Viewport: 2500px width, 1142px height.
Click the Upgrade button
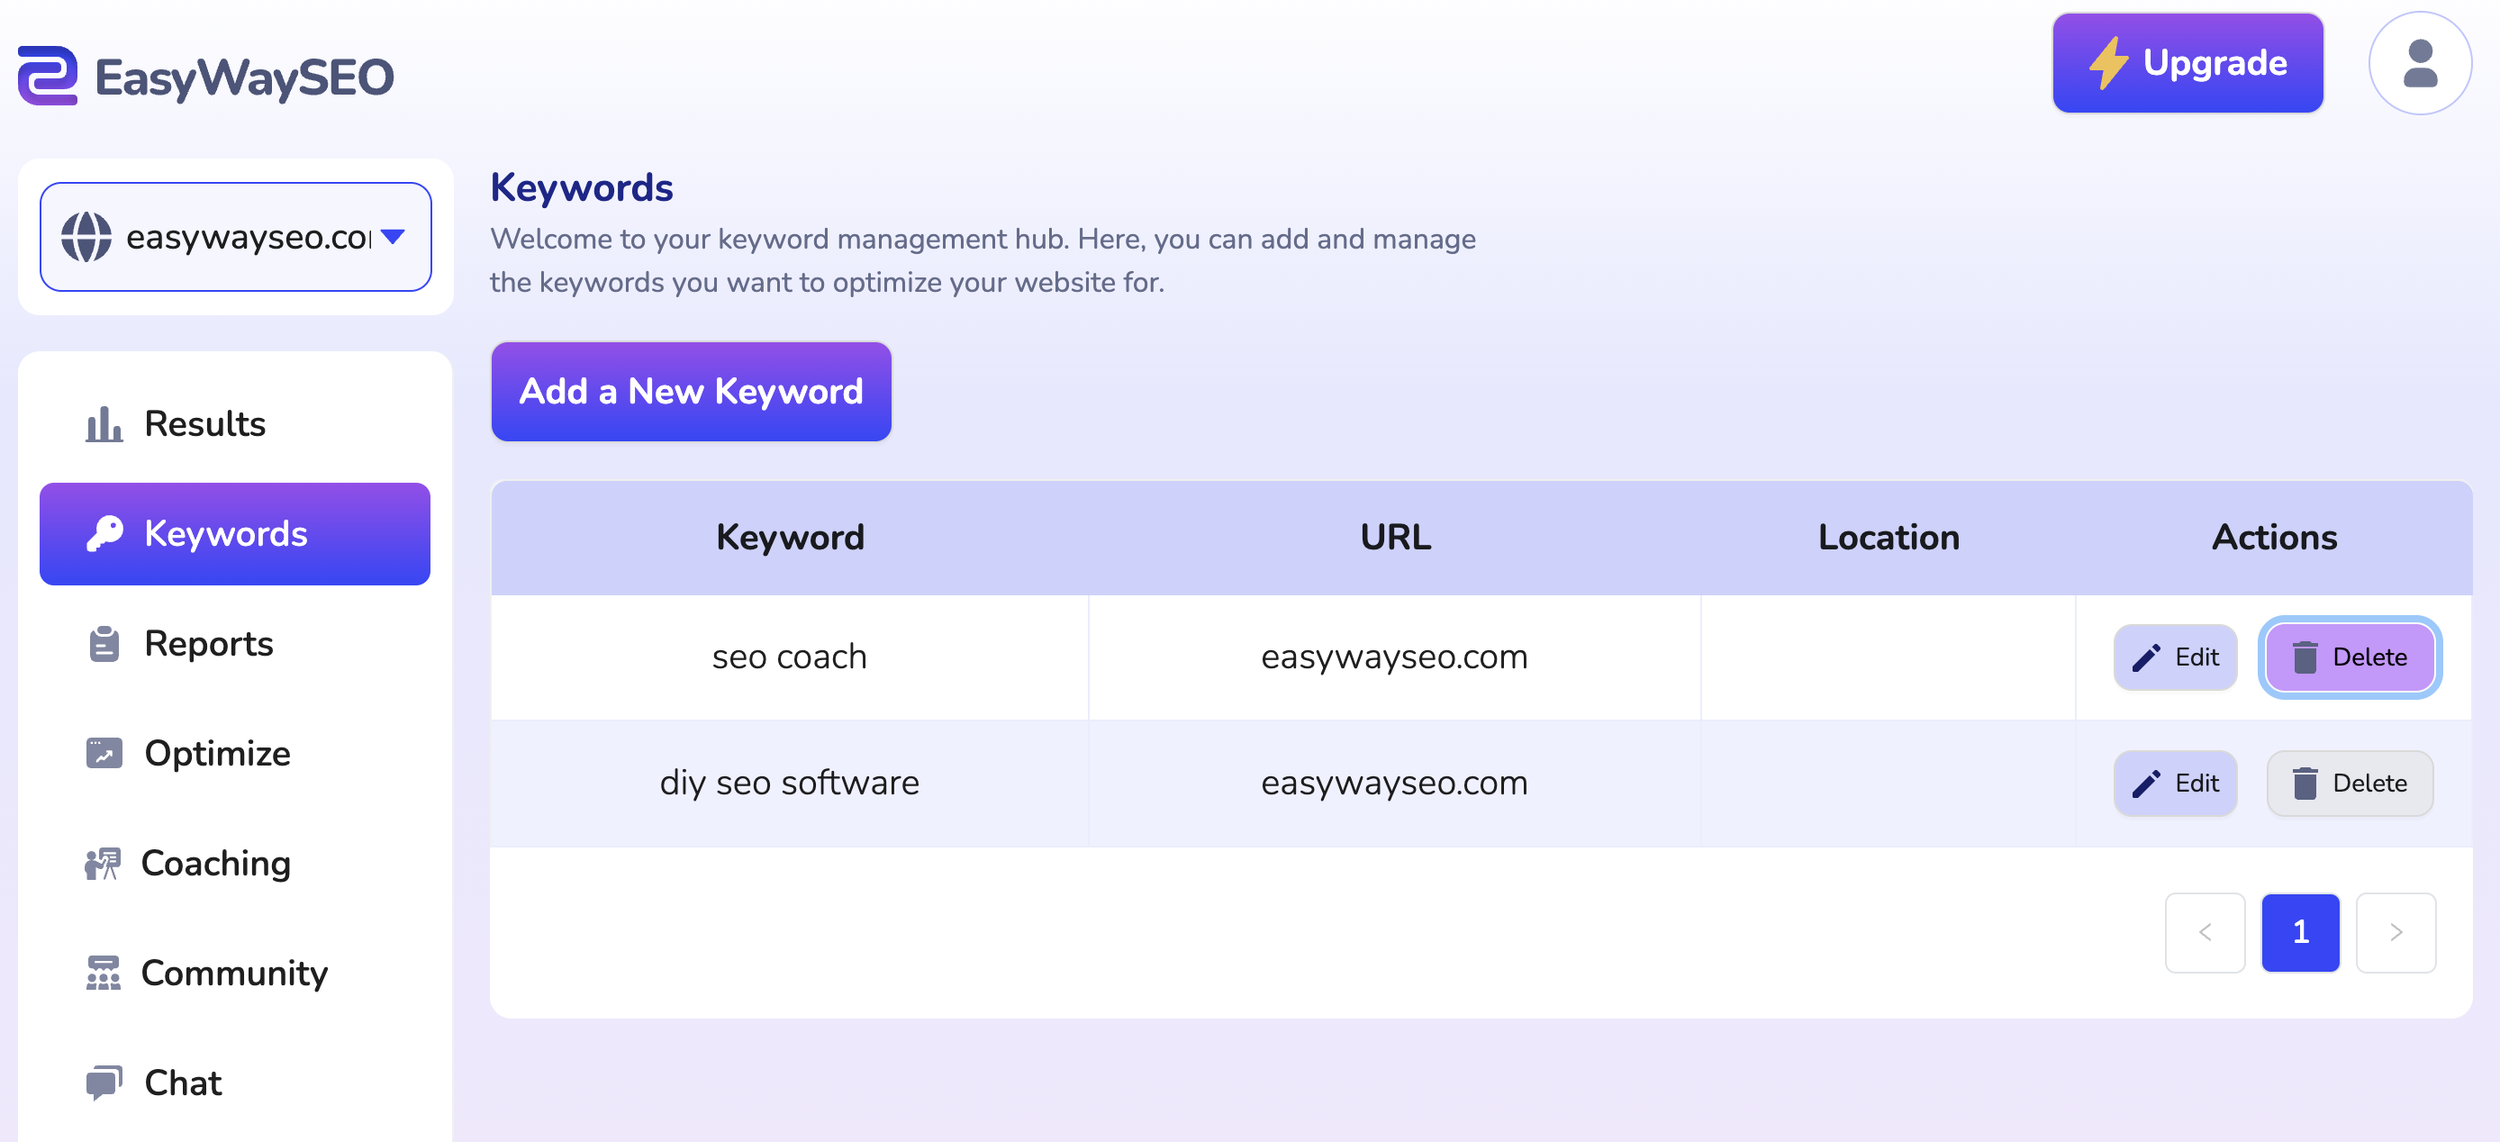pos(2188,63)
